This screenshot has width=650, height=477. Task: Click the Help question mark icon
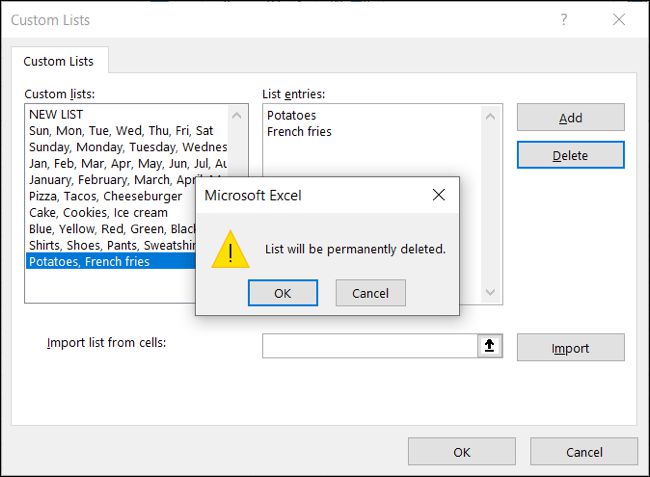point(564,20)
